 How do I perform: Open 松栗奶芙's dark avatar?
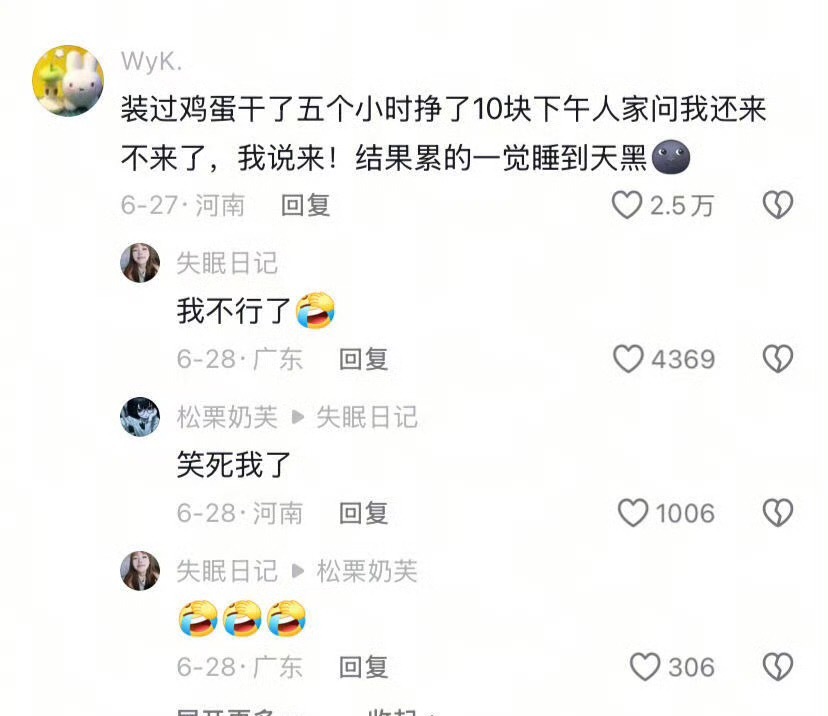coord(140,417)
